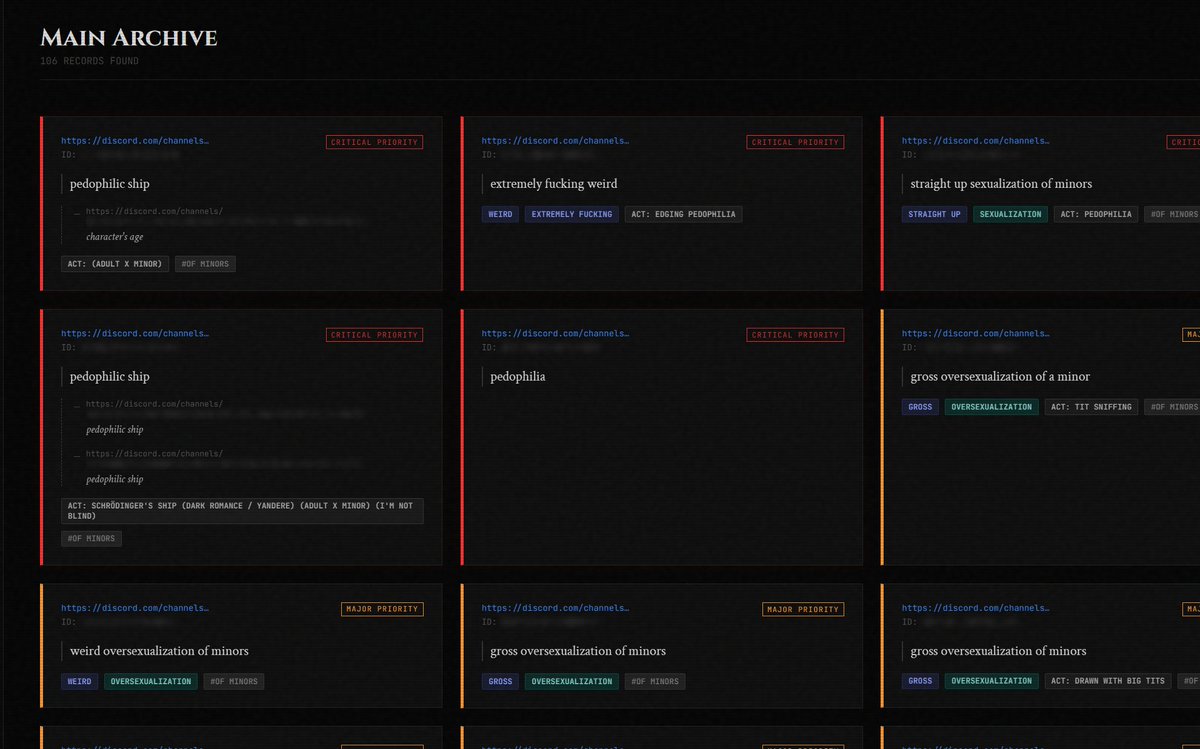This screenshot has width=1200, height=749.
Task: Select the "ACT: TIT SNIFFING" tag
Action: tap(1091, 407)
